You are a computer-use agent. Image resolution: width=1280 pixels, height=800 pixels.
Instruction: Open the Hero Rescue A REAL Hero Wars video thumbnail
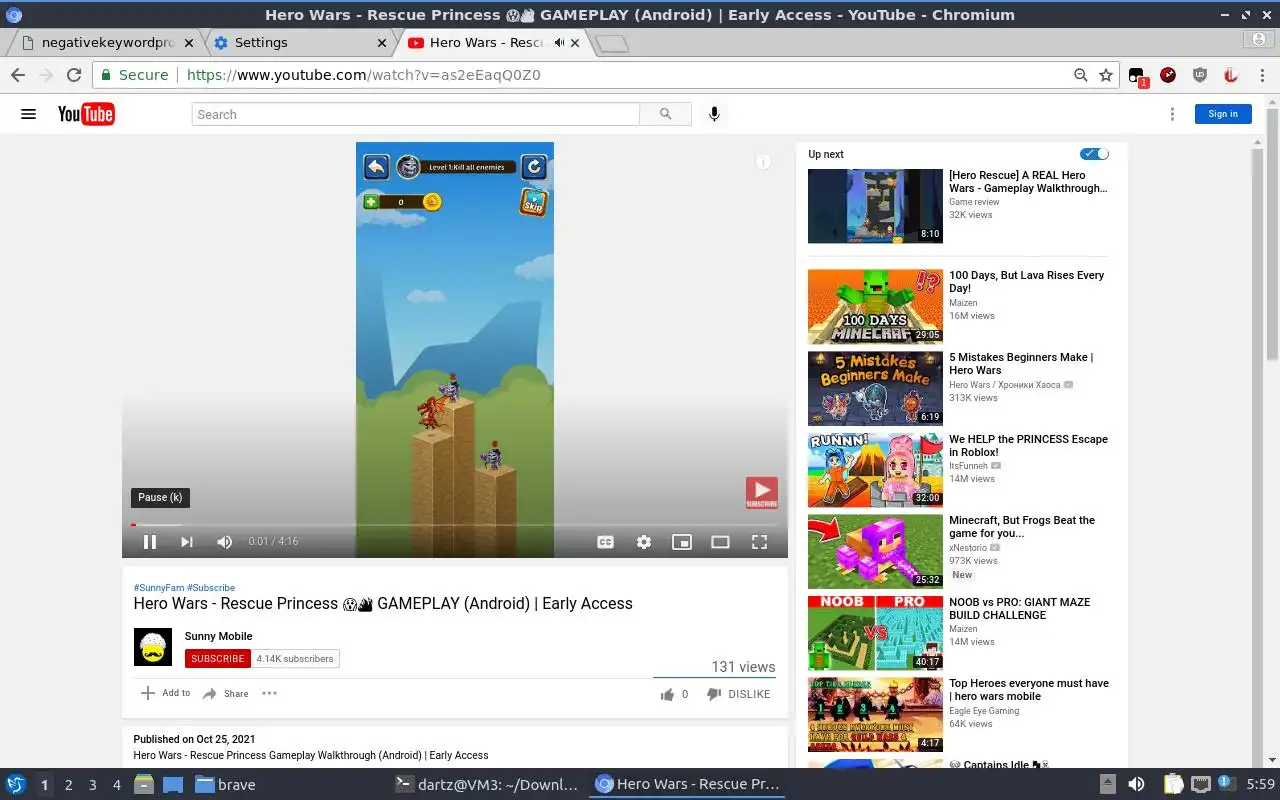tap(875, 206)
